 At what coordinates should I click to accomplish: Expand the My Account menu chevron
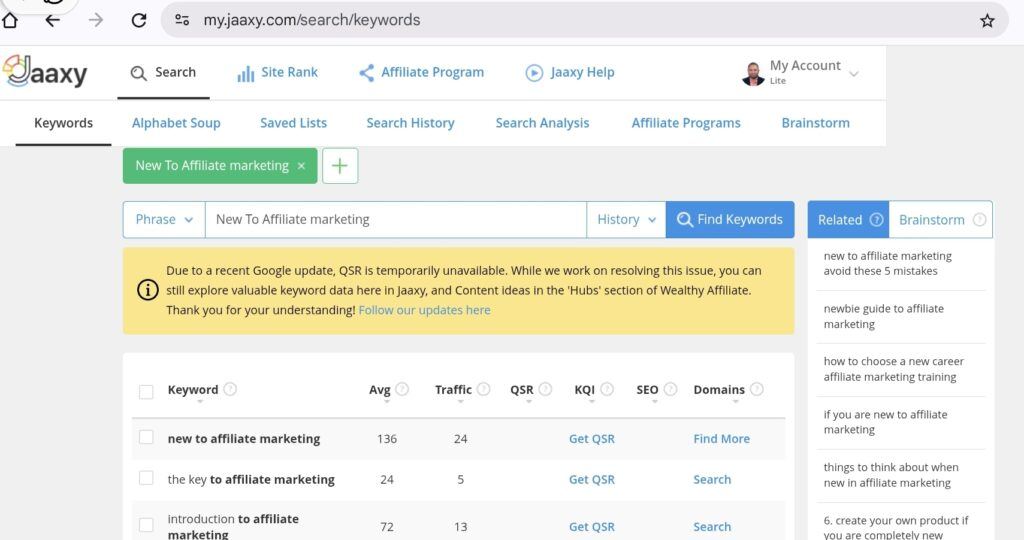click(853, 74)
